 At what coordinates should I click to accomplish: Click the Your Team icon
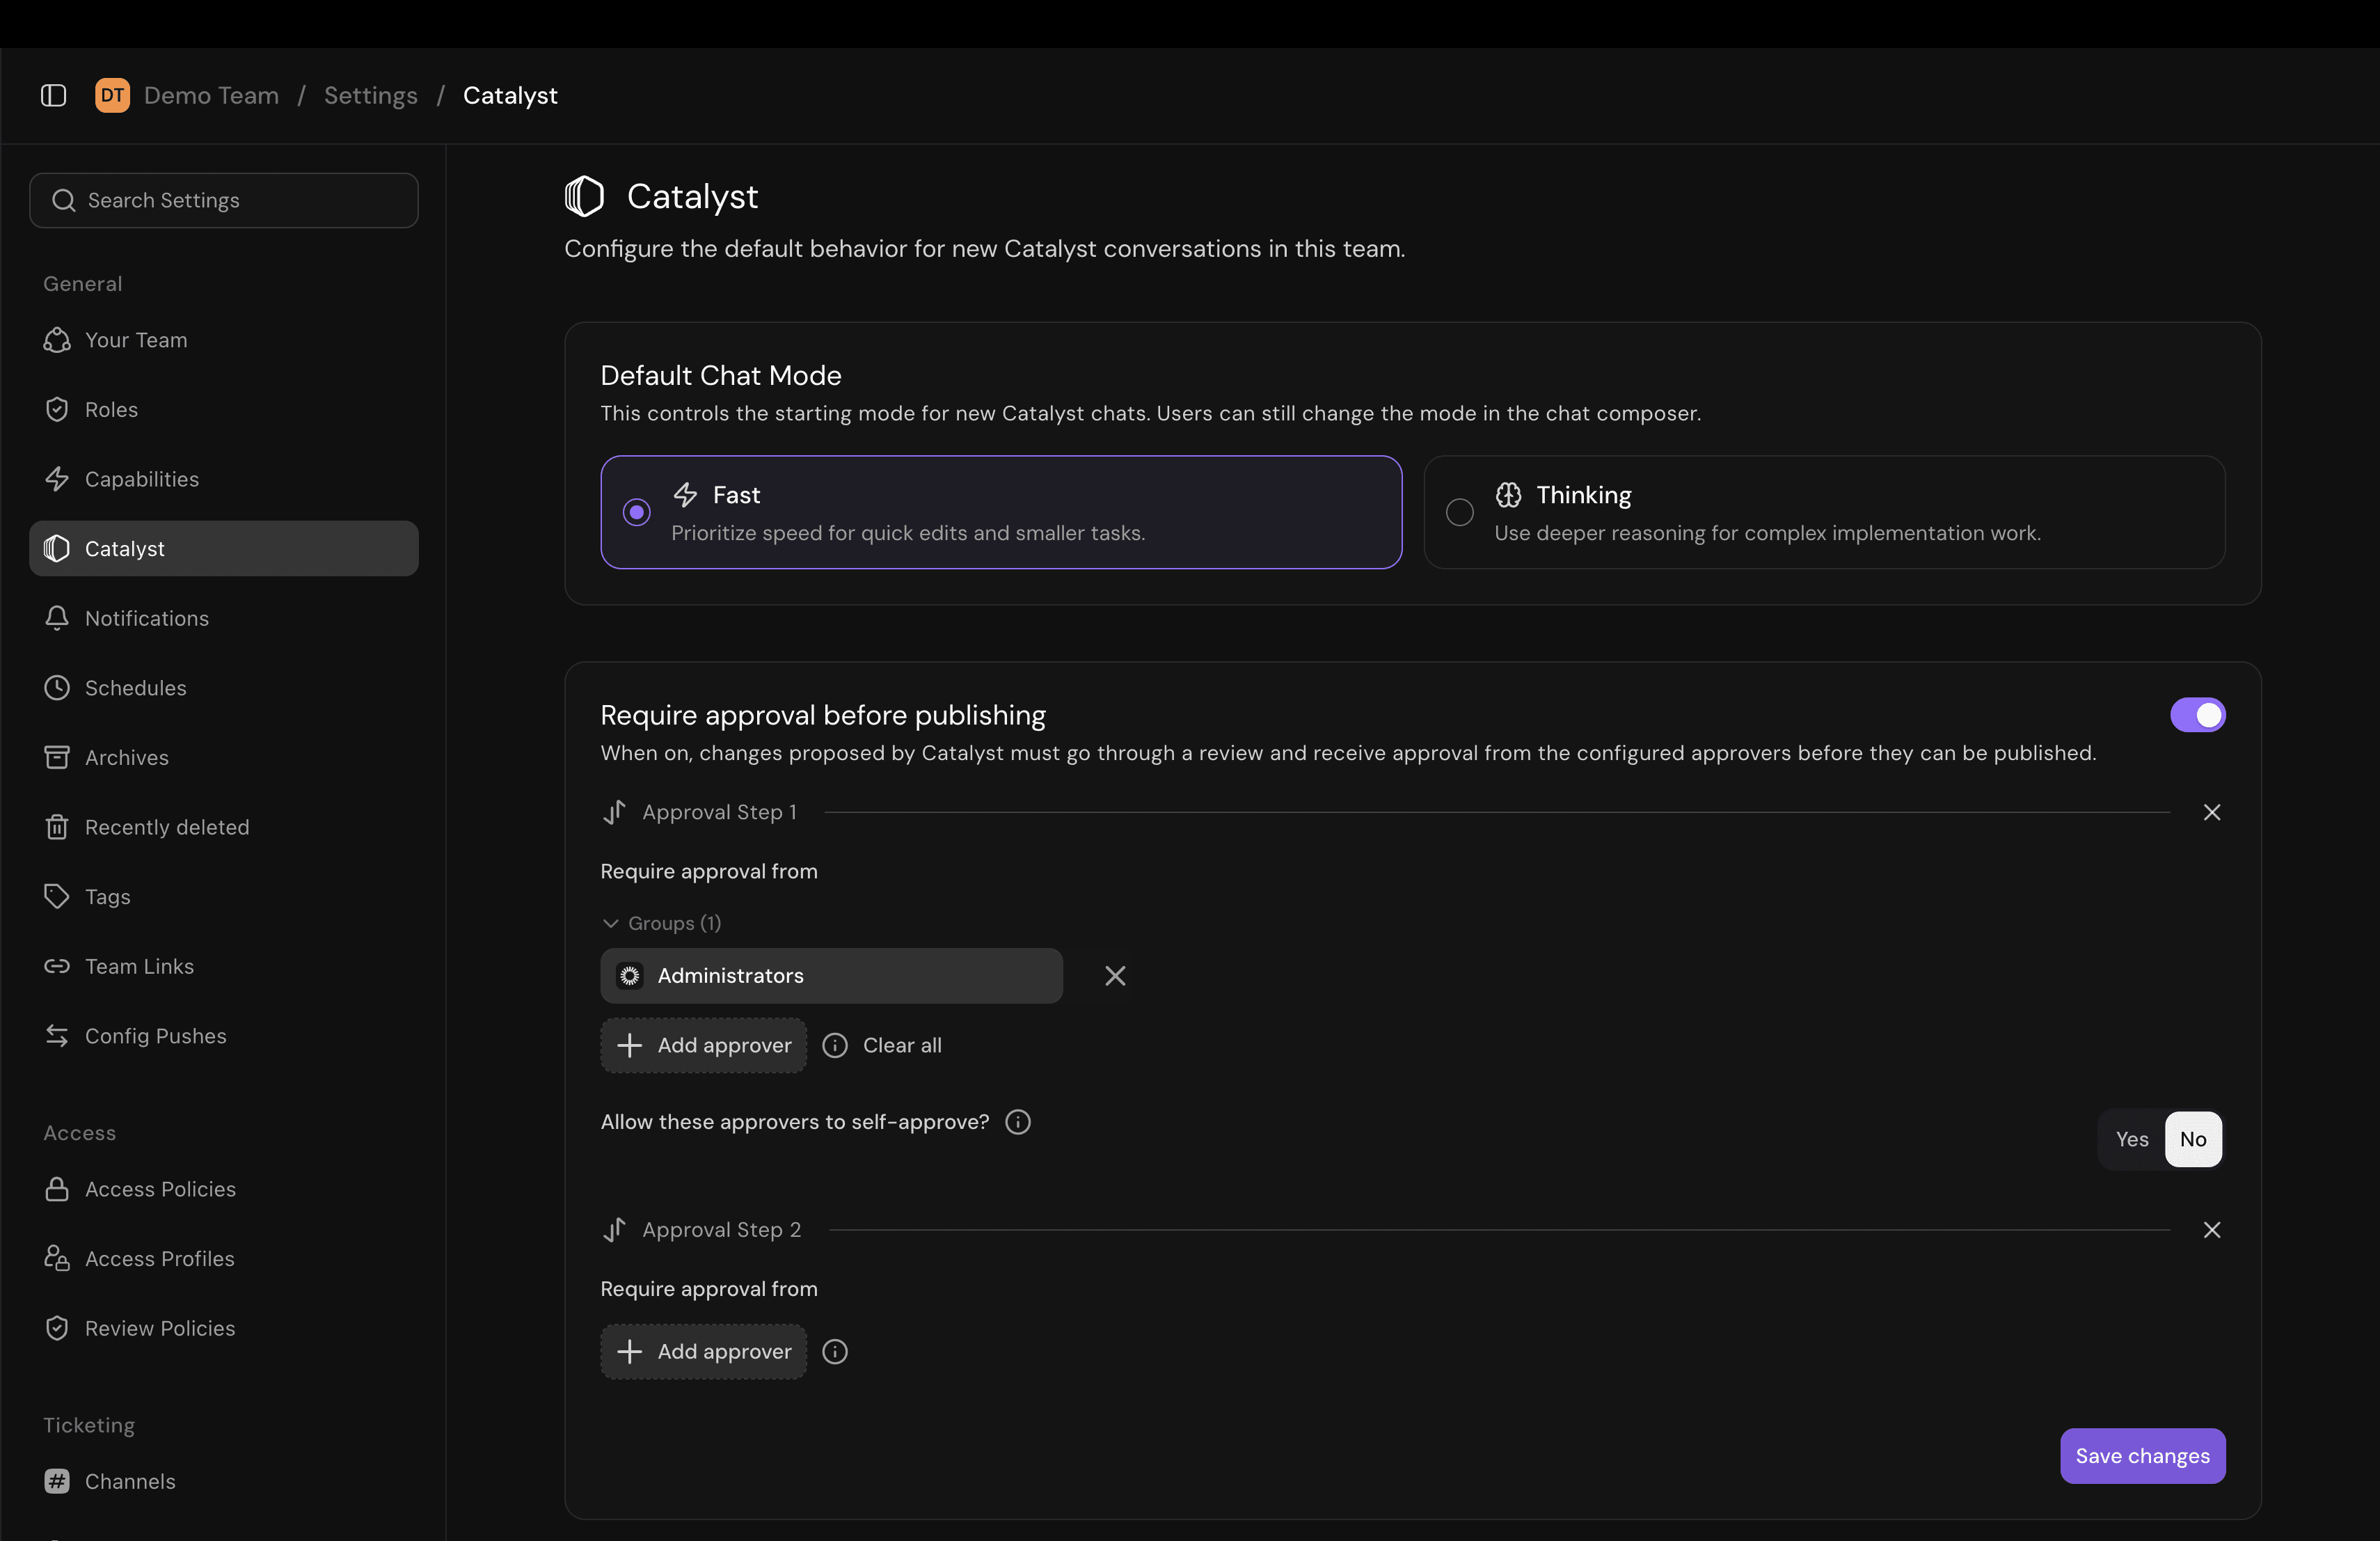pyautogui.click(x=57, y=340)
